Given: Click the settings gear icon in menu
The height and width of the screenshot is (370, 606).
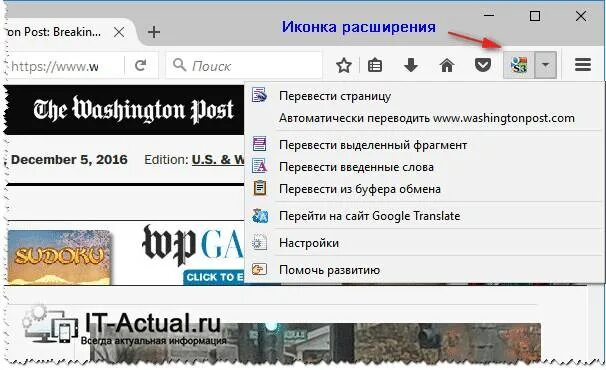Looking at the screenshot, I should click(259, 242).
